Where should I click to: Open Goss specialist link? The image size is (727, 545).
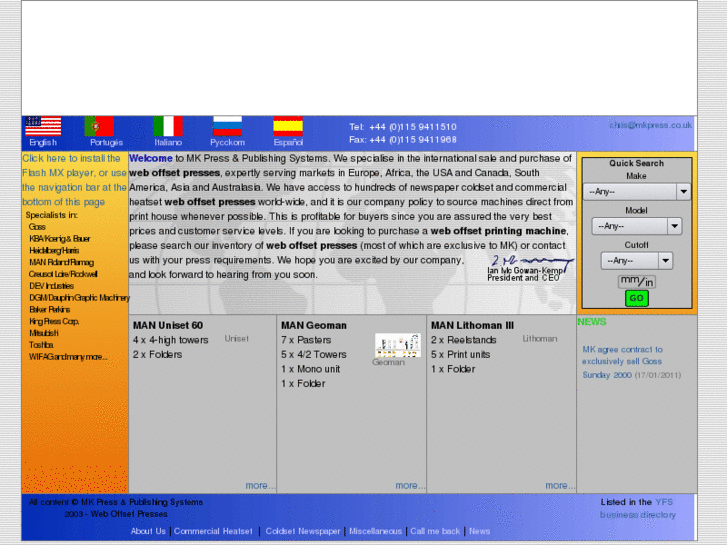pos(37,227)
